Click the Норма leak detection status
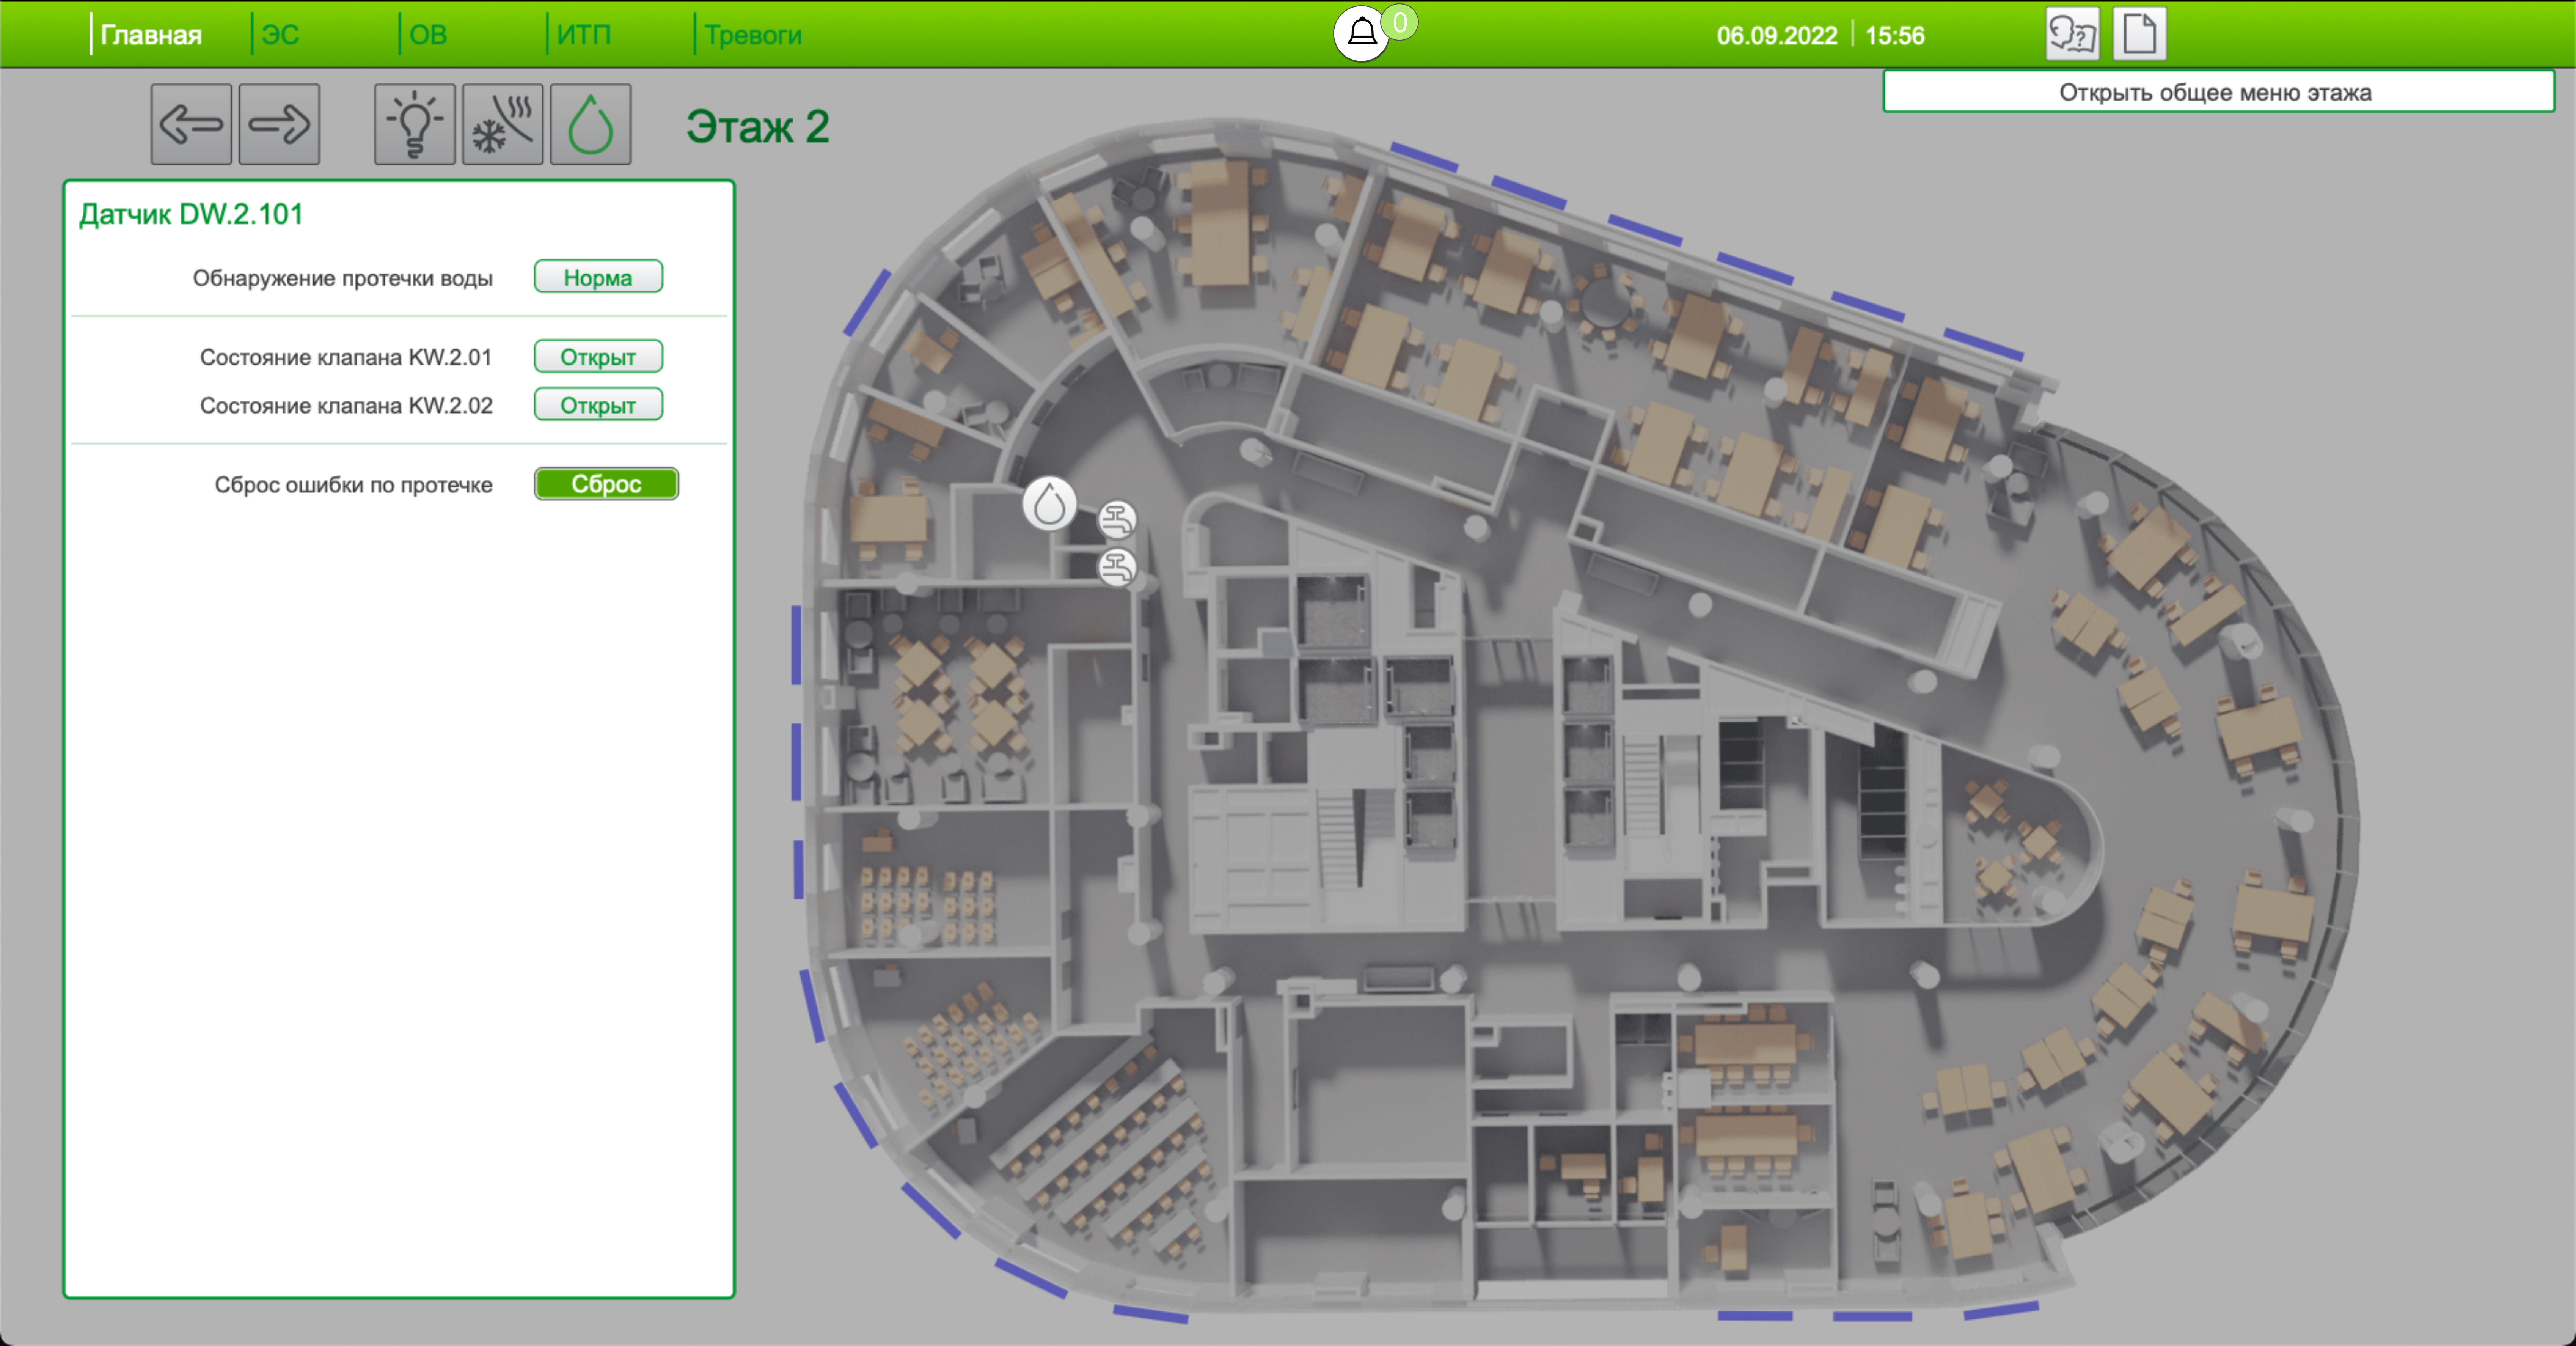The width and height of the screenshot is (2576, 1346). tap(598, 277)
